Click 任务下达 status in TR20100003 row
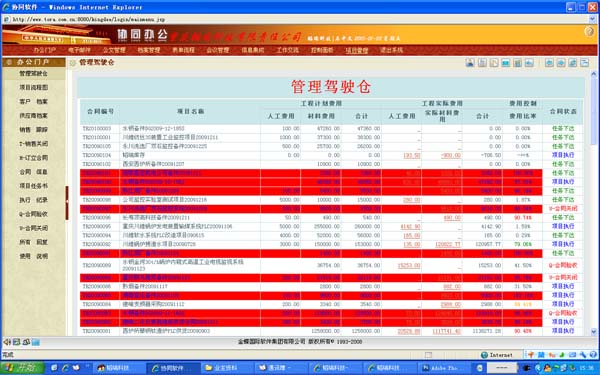This screenshot has height=375, width=600. [x=563, y=128]
